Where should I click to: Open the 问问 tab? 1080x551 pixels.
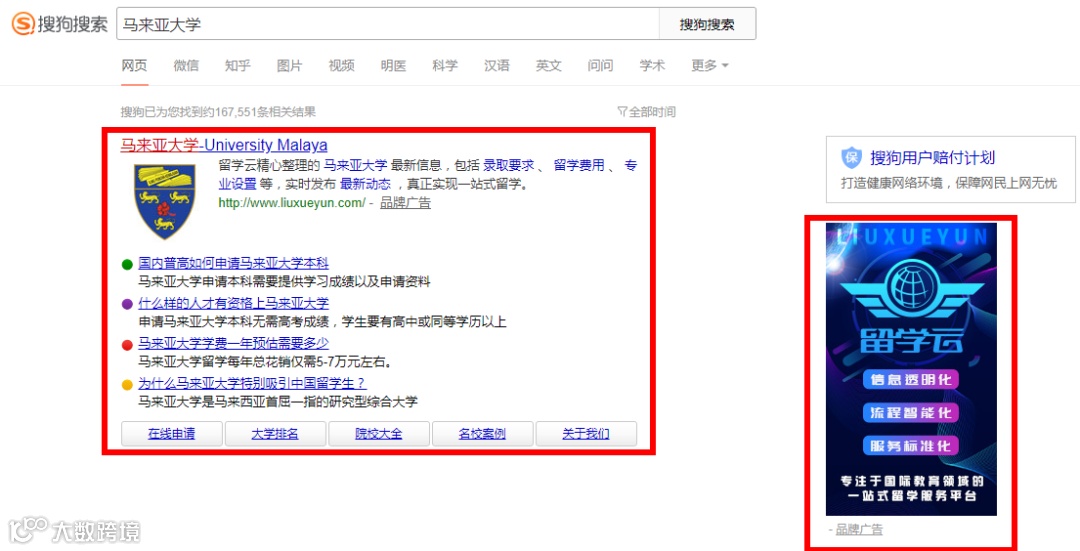point(600,65)
